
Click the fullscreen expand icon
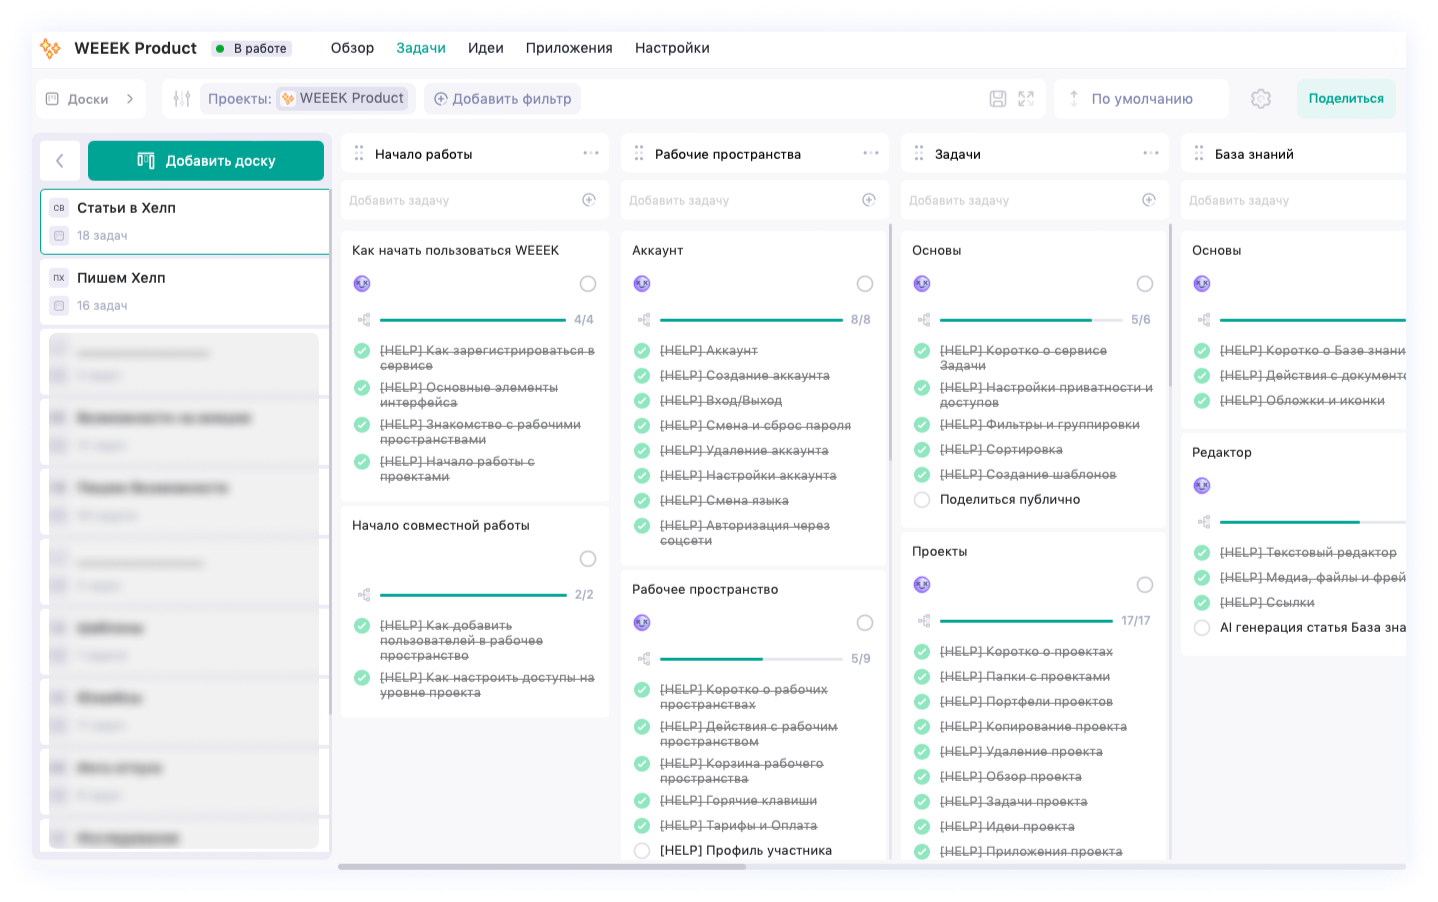pyautogui.click(x=1026, y=99)
